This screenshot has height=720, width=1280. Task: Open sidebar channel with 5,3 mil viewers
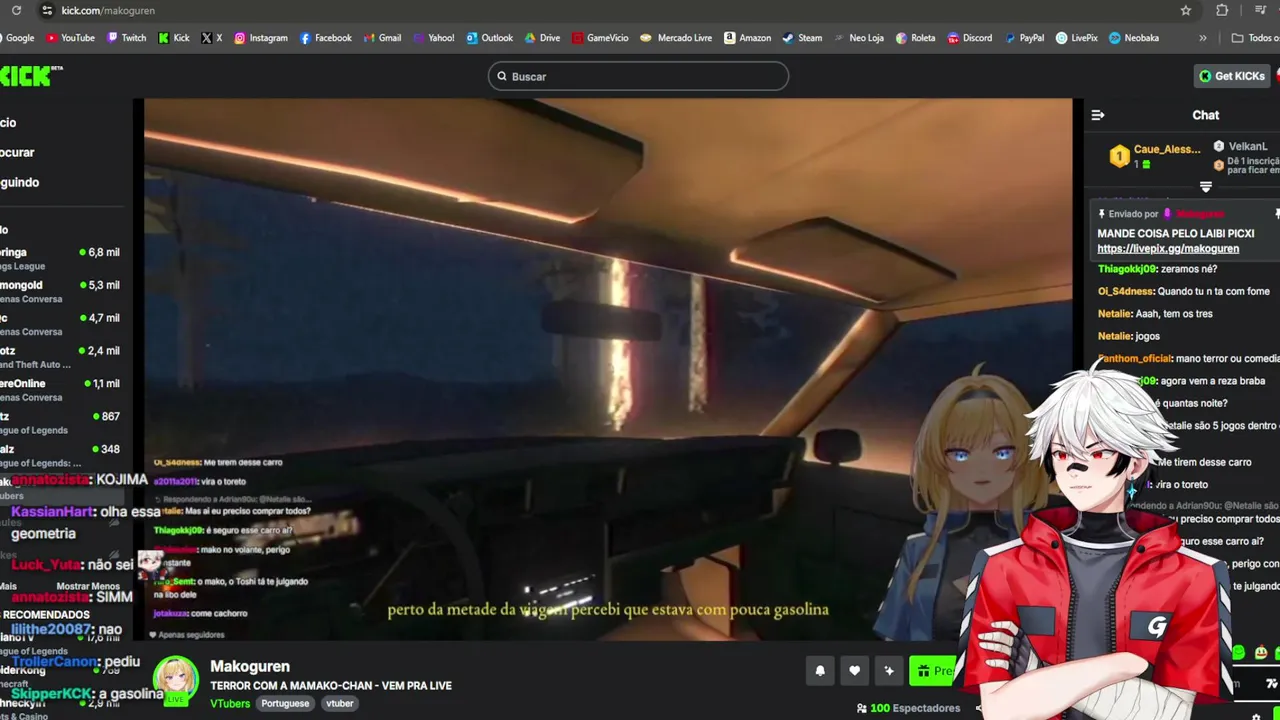point(60,291)
